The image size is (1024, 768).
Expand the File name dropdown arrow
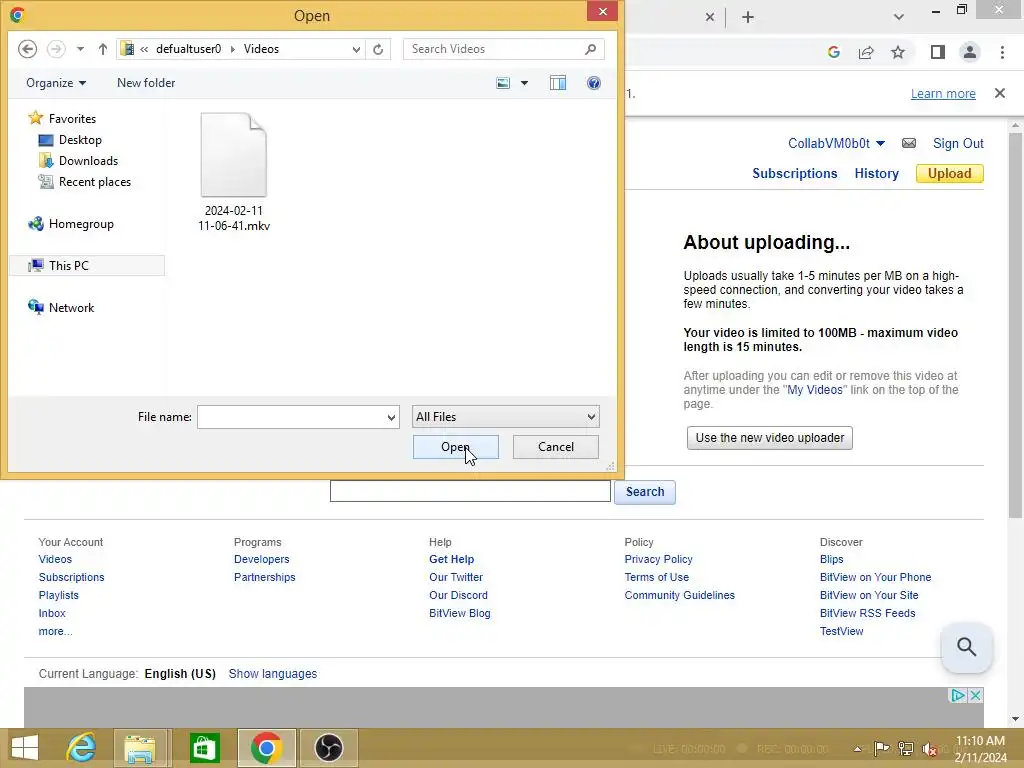pos(391,417)
